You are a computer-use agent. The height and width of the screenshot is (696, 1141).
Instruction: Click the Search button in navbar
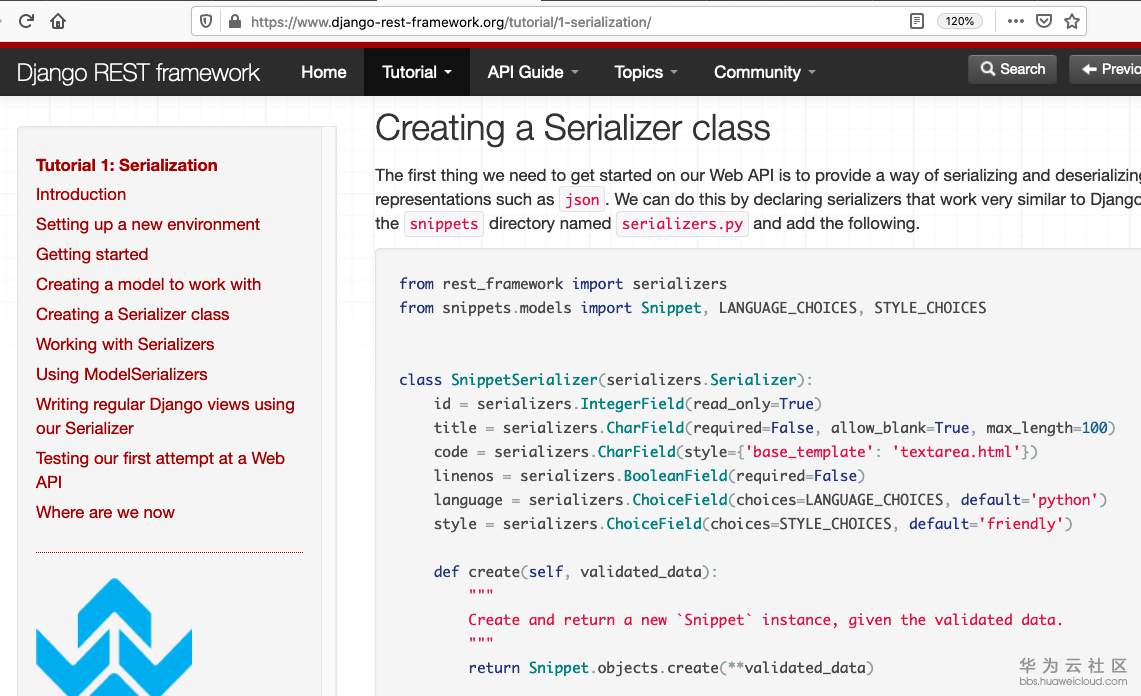pos(1012,69)
